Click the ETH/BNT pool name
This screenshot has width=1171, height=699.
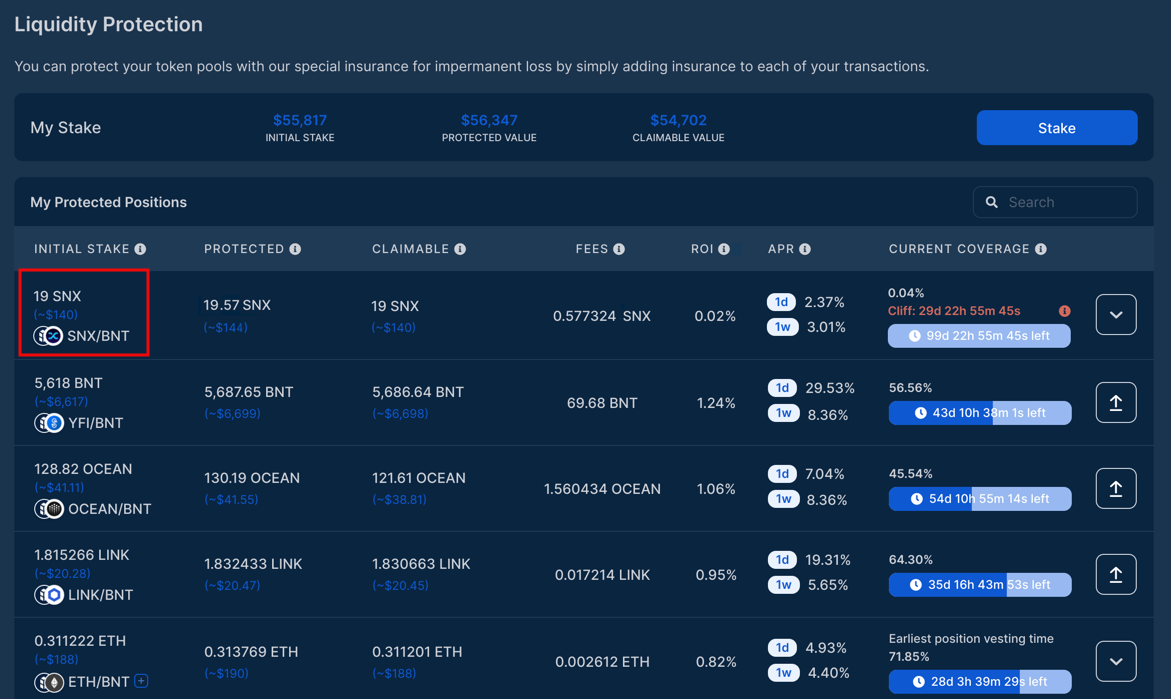coord(99,682)
